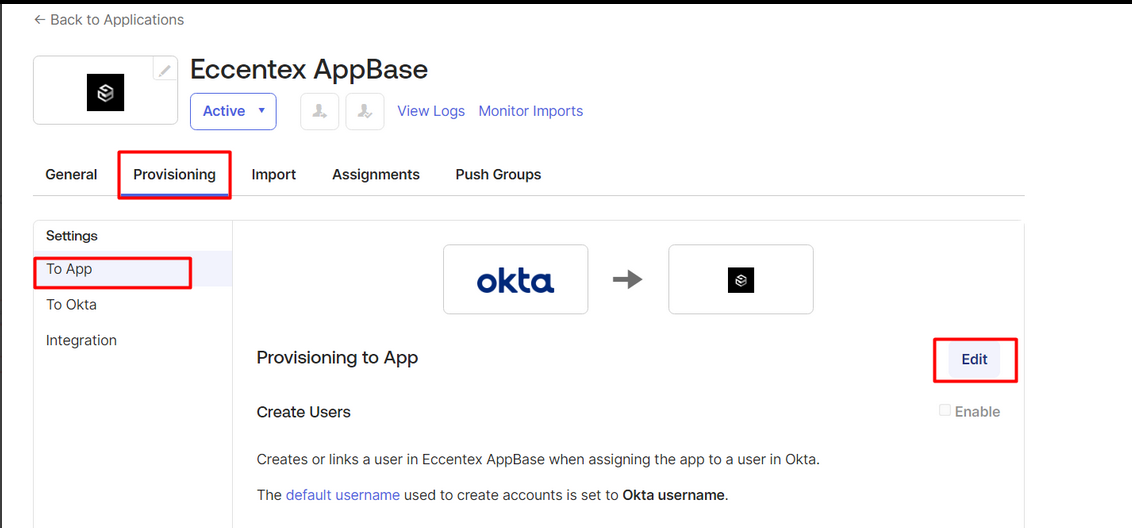Click the Eccentex AppBase title

point(309,70)
